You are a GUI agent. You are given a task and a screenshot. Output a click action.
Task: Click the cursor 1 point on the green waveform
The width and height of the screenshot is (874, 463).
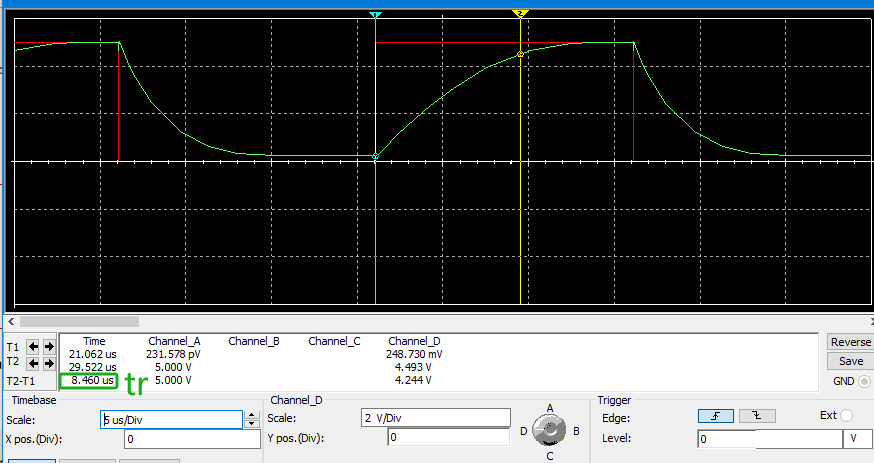375,156
